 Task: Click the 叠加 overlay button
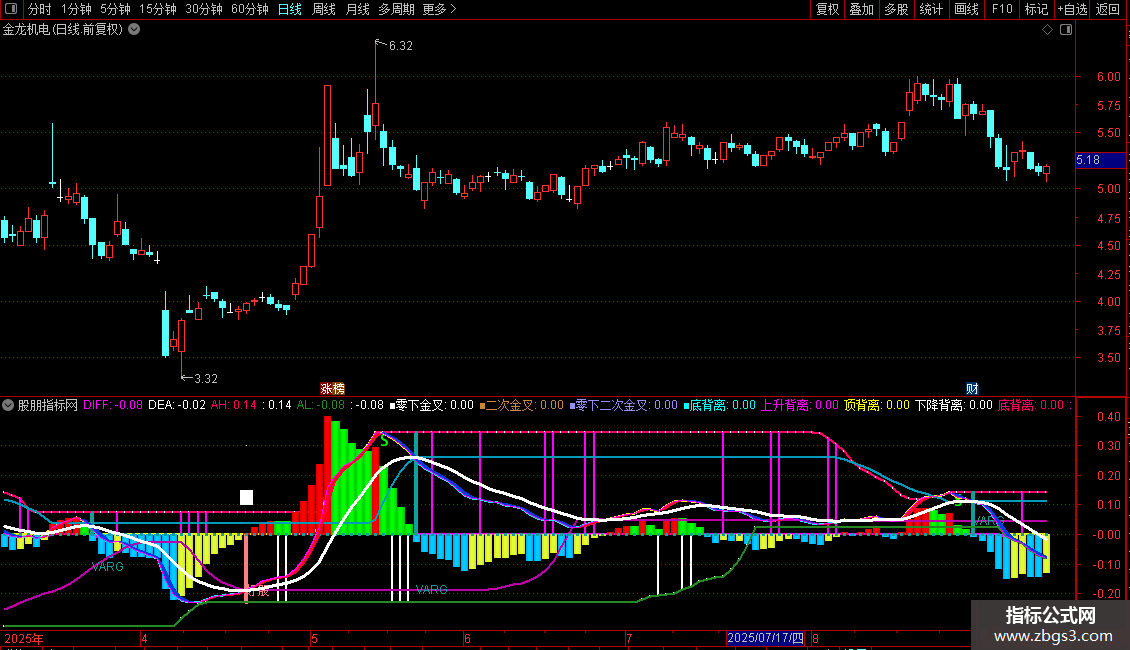pos(861,9)
